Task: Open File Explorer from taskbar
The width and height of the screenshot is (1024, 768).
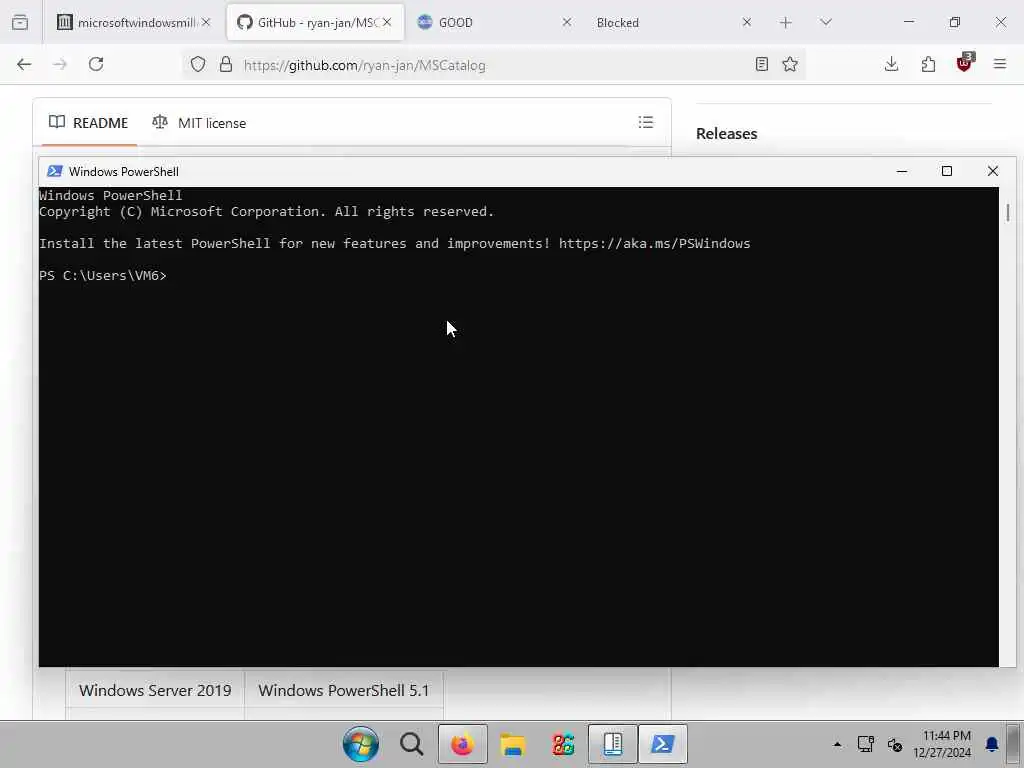Action: pyautogui.click(x=513, y=744)
